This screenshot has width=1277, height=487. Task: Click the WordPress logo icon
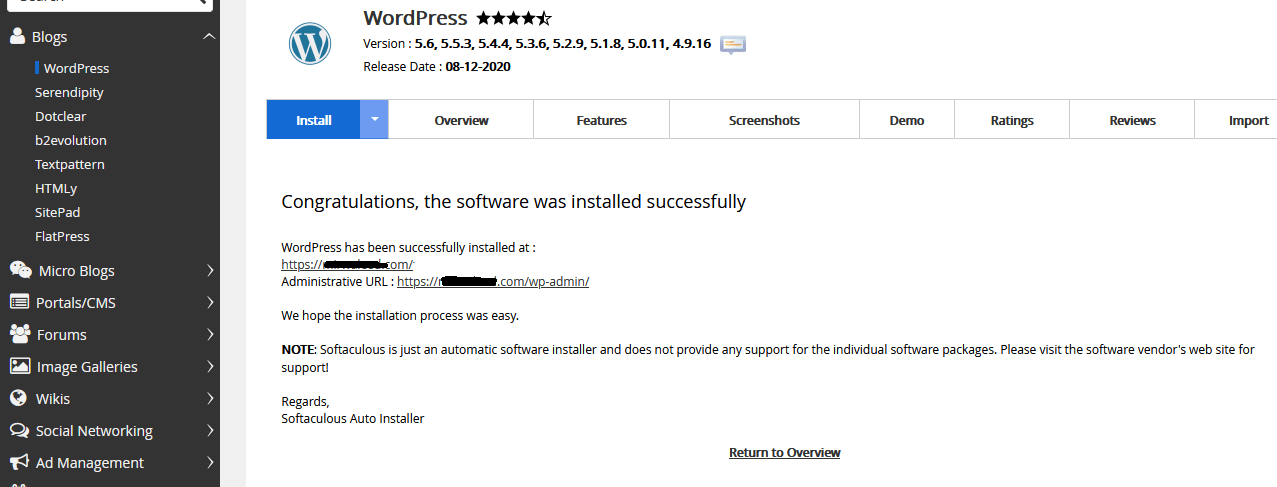pyautogui.click(x=310, y=44)
